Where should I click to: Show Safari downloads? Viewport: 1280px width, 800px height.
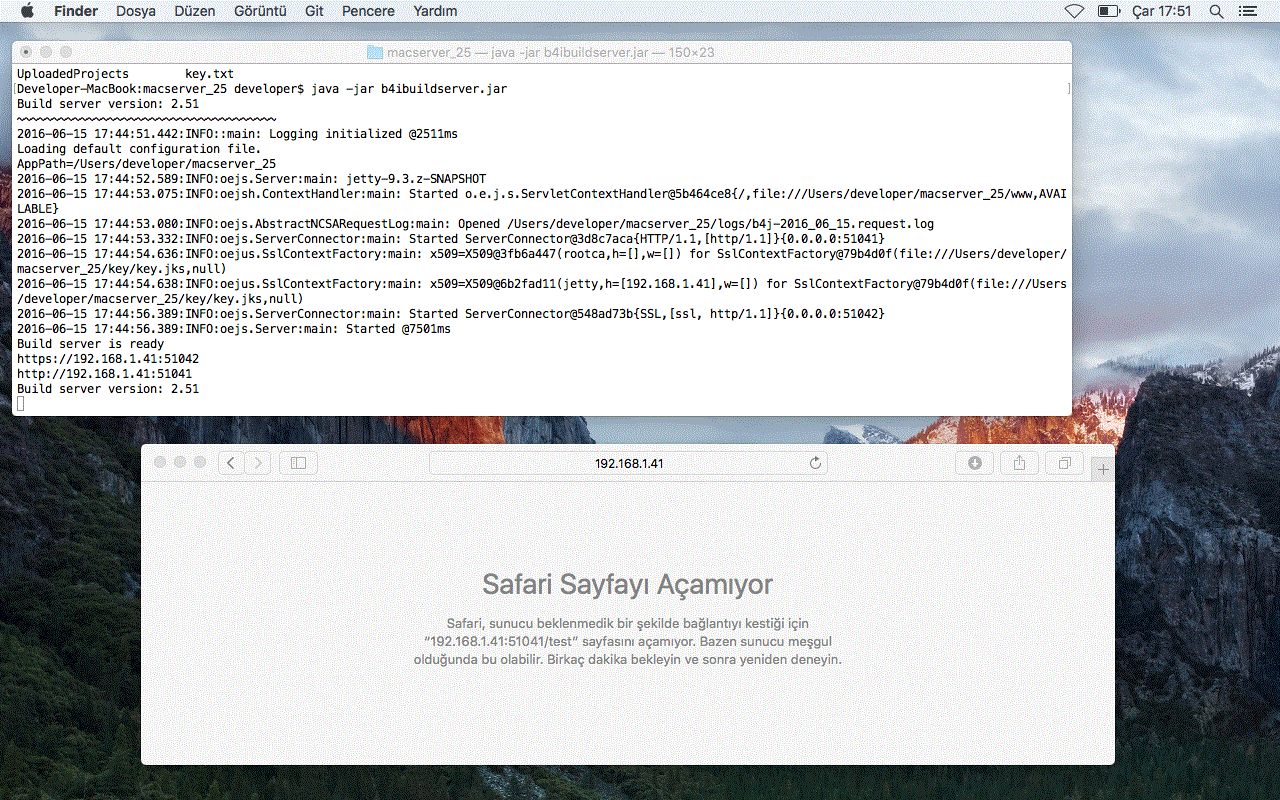974,463
